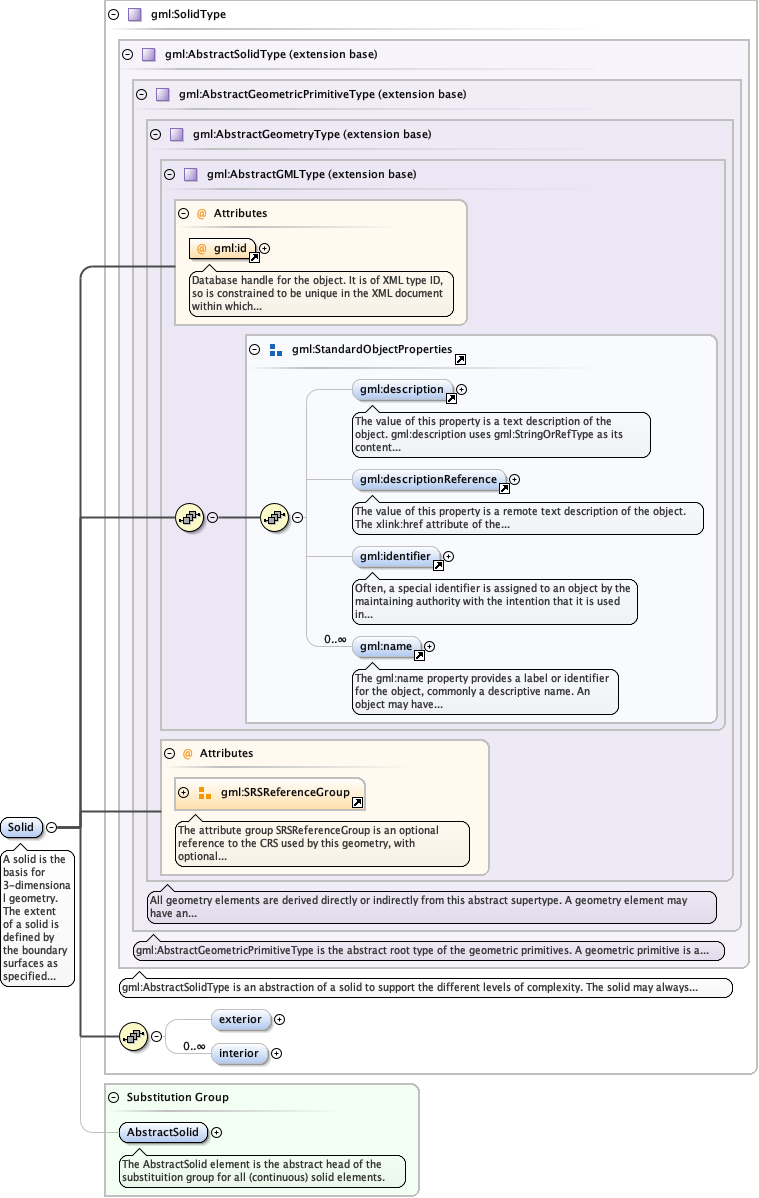Click the gml:SolidType purple type icon
Image resolution: width=759 pixels, height=1198 pixels.
[134, 15]
